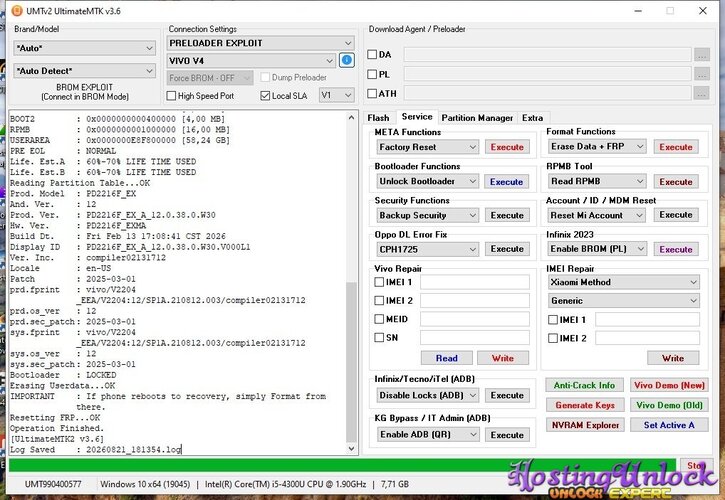The height and width of the screenshot is (500, 725).
Task: Browse for ATH file with the ellipsis button
Action: coord(702,93)
